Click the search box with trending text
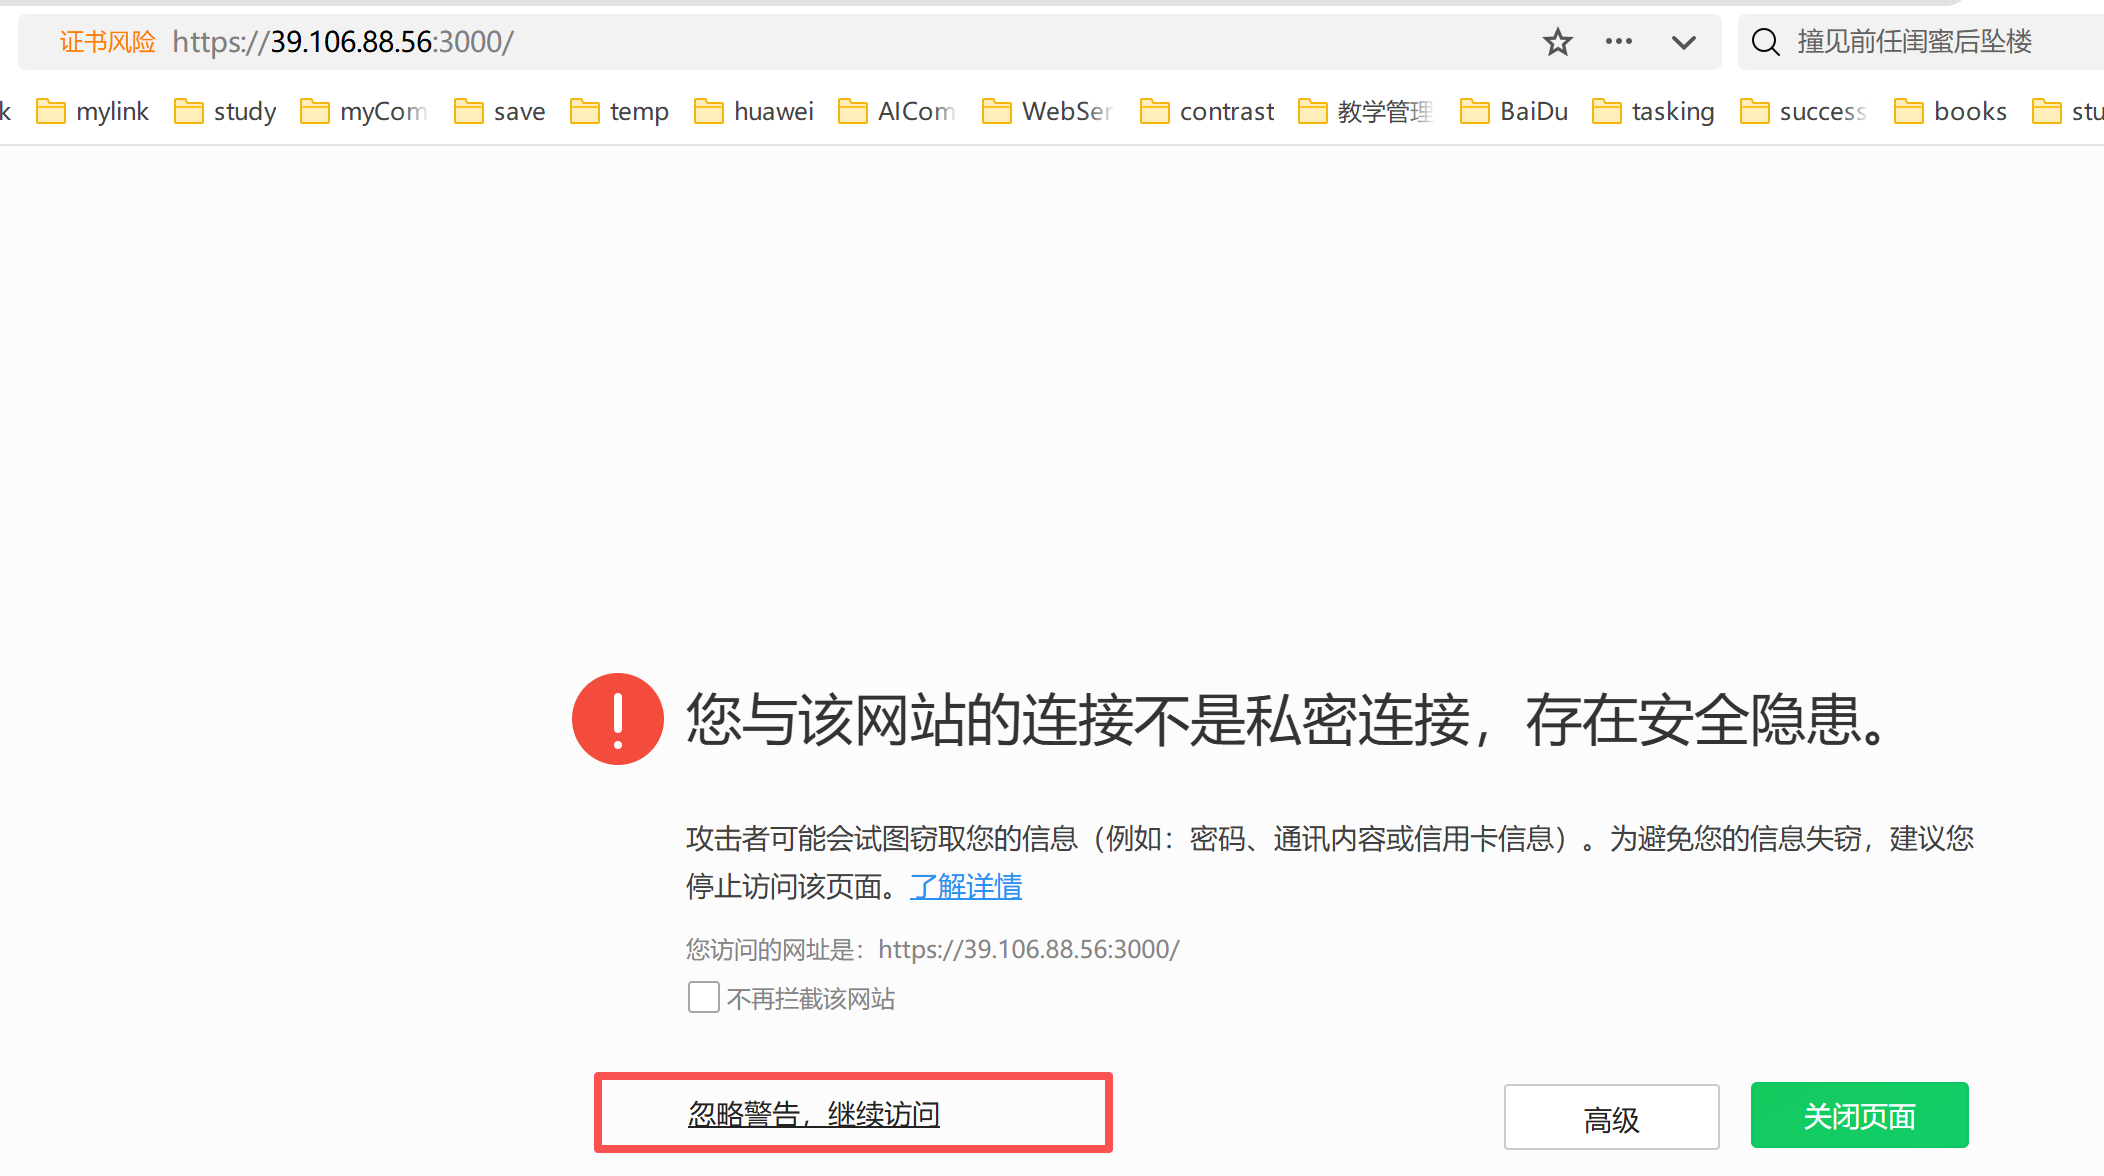 (1914, 42)
